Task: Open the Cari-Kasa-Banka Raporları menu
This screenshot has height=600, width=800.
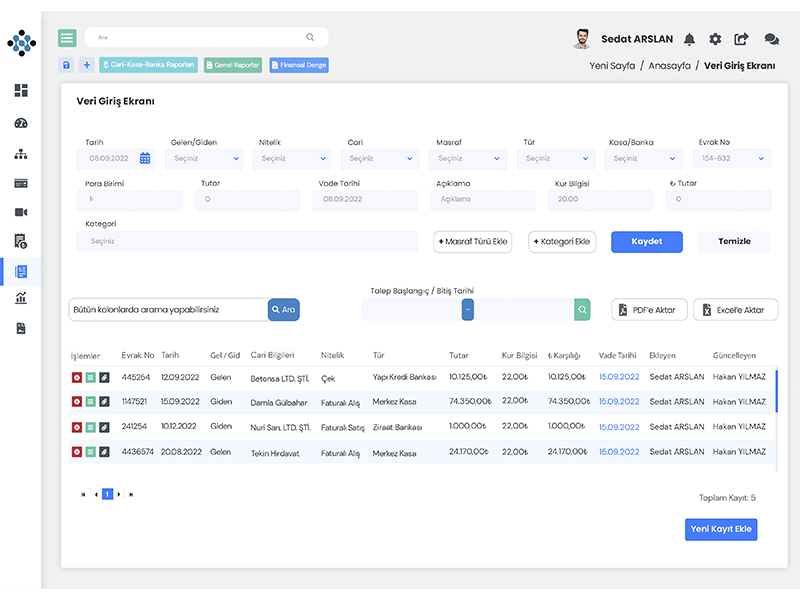Action: pos(149,65)
